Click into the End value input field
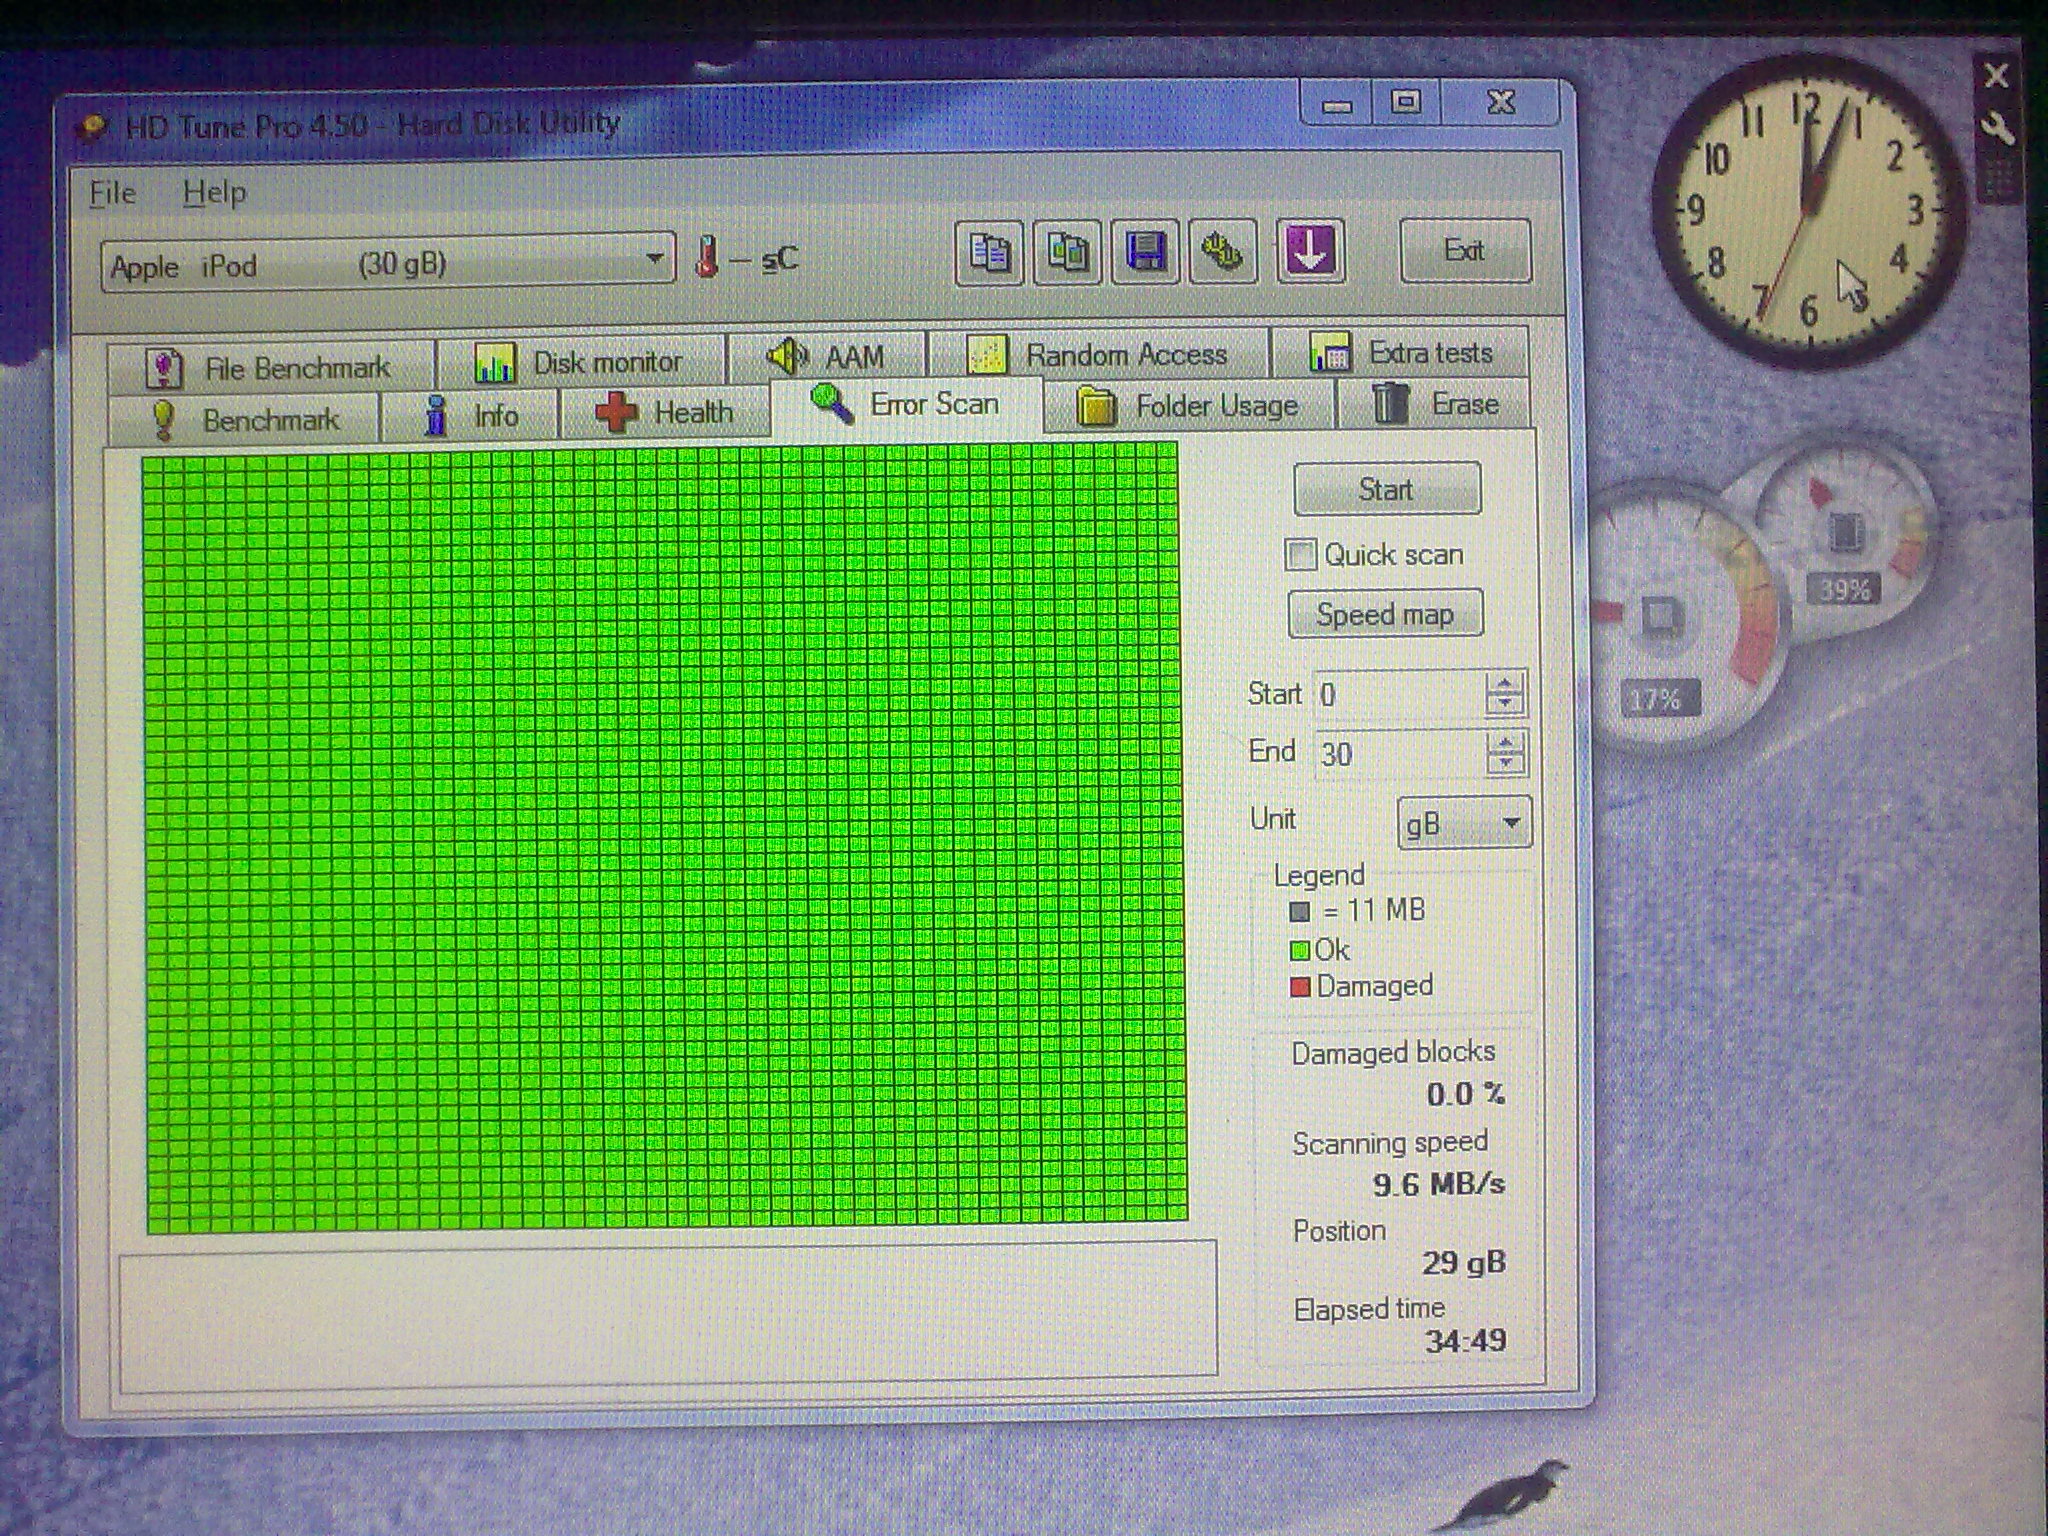The height and width of the screenshot is (1536, 2048). click(x=1395, y=753)
